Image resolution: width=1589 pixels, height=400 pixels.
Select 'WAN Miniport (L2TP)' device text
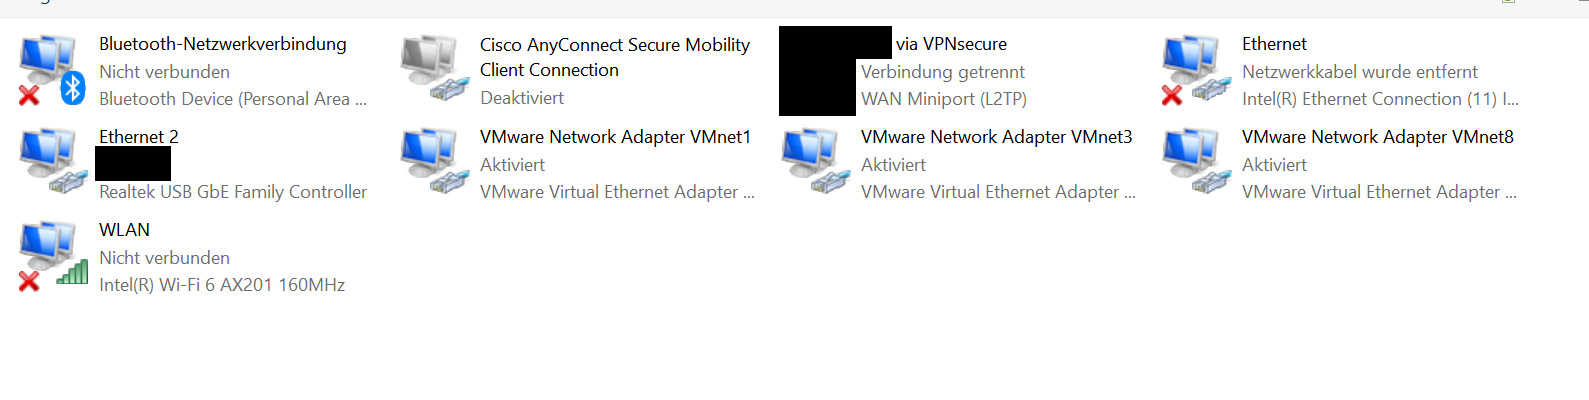click(x=943, y=99)
